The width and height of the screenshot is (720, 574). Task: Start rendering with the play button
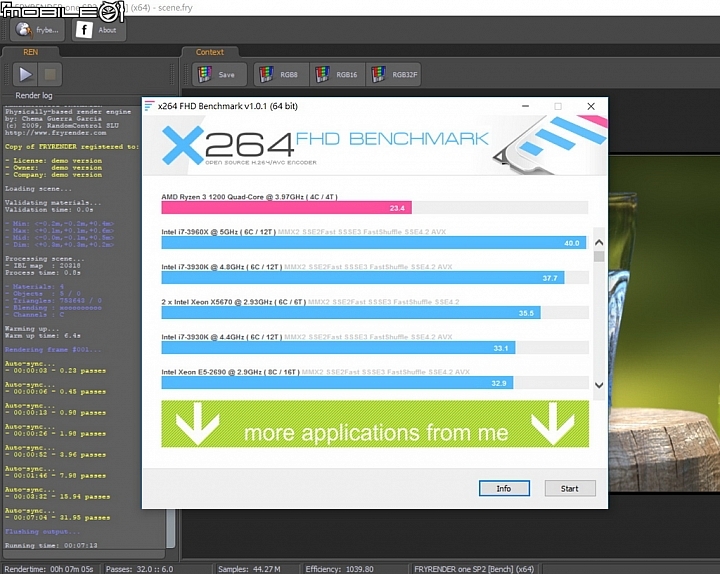[x=25, y=74]
